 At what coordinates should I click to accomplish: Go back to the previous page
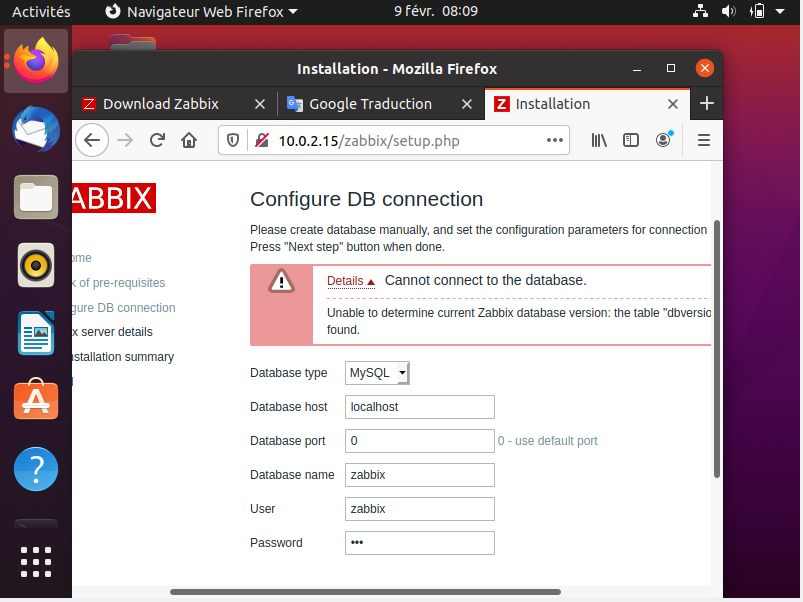(x=92, y=140)
